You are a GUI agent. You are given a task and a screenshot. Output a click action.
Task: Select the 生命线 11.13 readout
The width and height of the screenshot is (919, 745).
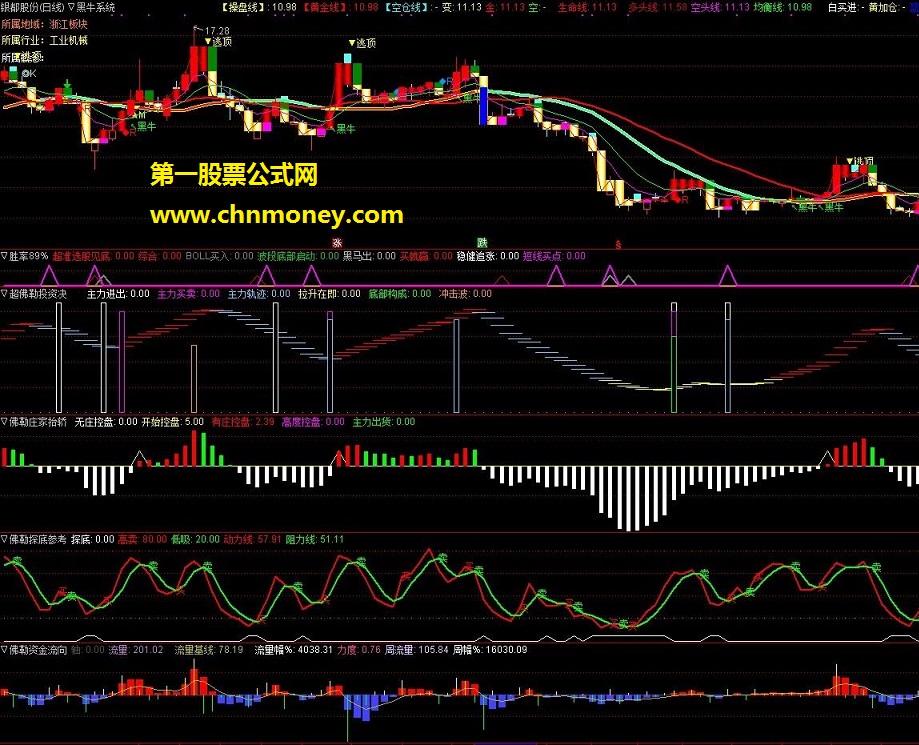587,8
